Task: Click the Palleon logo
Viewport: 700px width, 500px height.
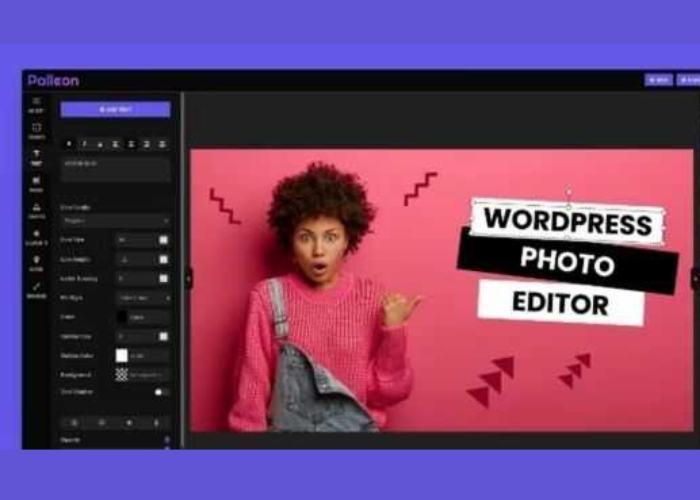Action: point(54,81)
